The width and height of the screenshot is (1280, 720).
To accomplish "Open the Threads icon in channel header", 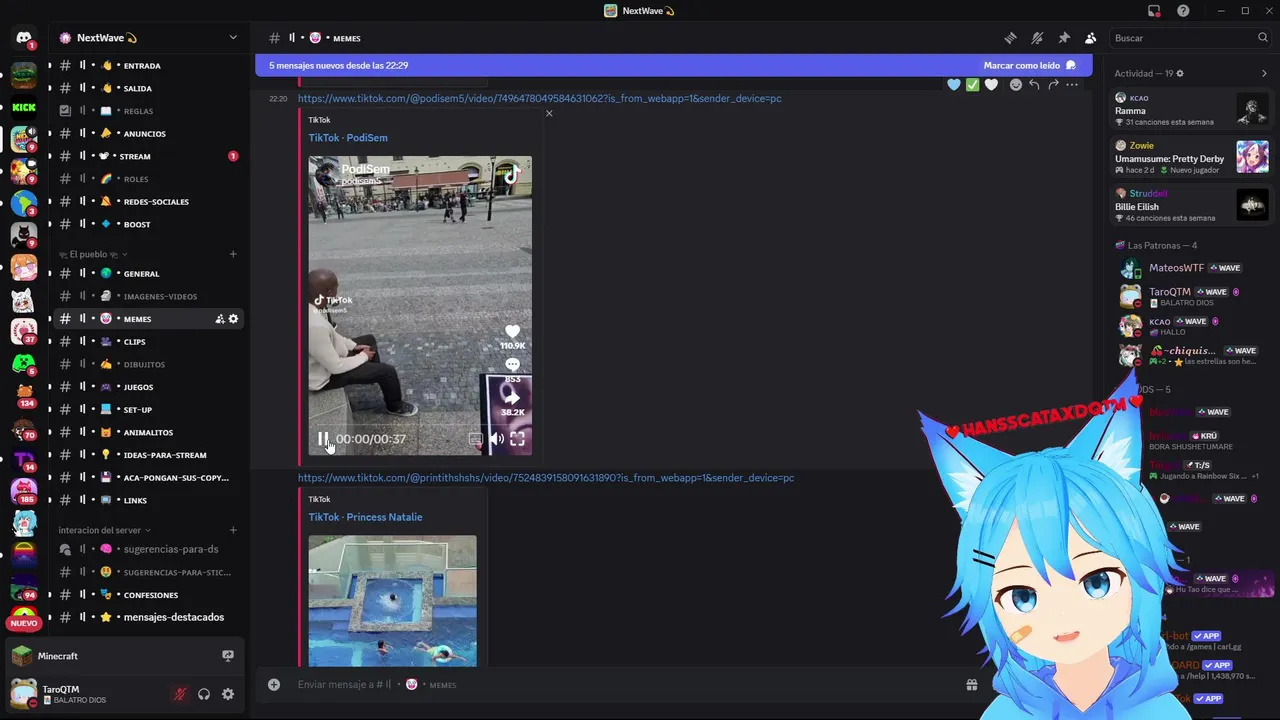I will 1011,38.
